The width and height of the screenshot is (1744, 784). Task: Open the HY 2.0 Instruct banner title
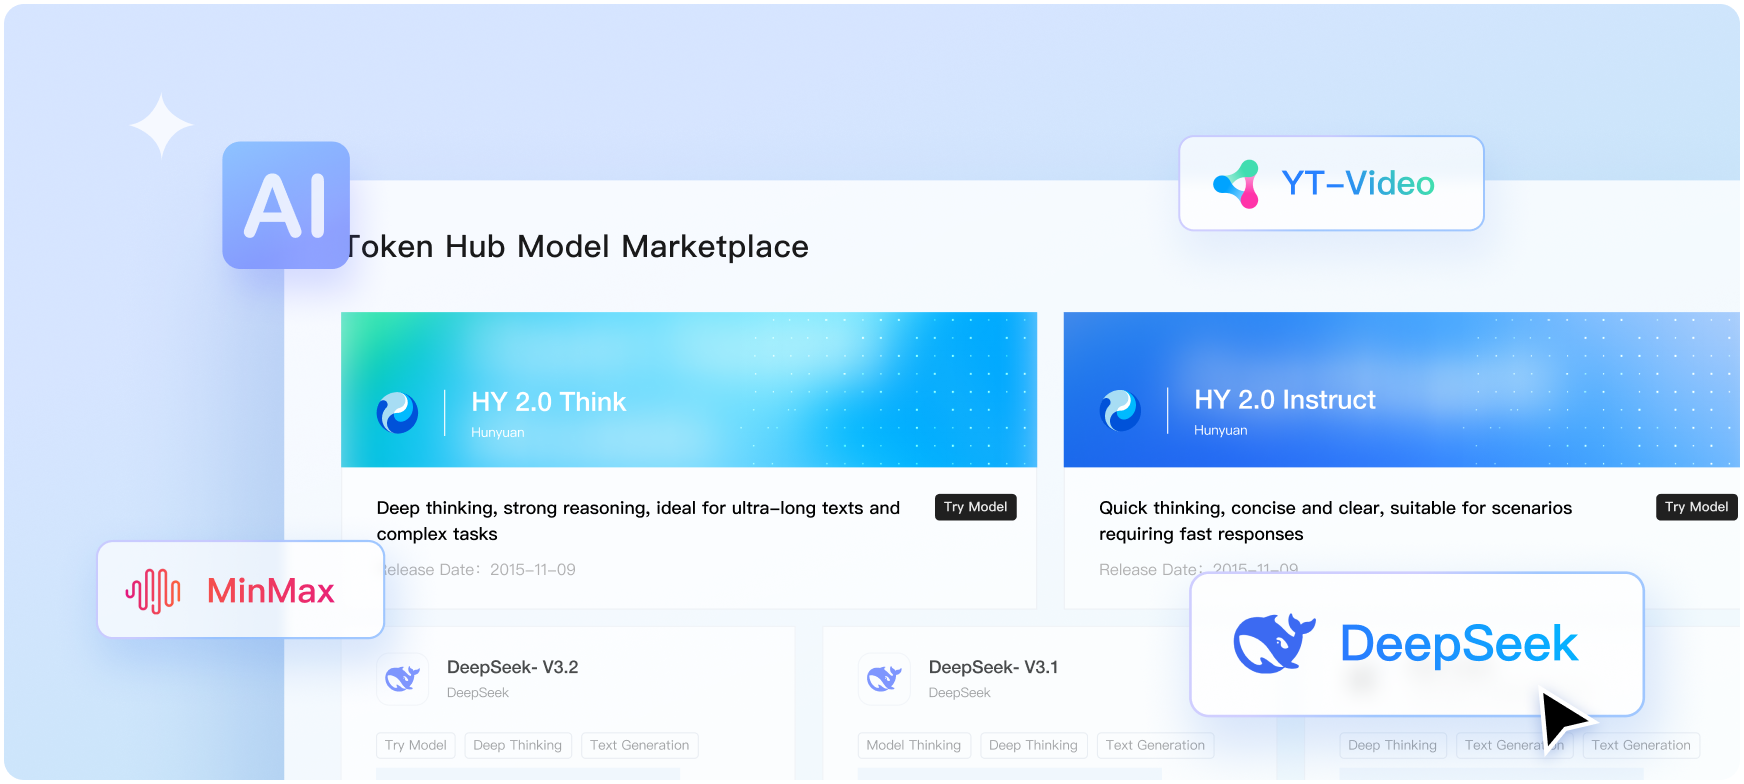pyautogui.click(x=1285, y=400)
